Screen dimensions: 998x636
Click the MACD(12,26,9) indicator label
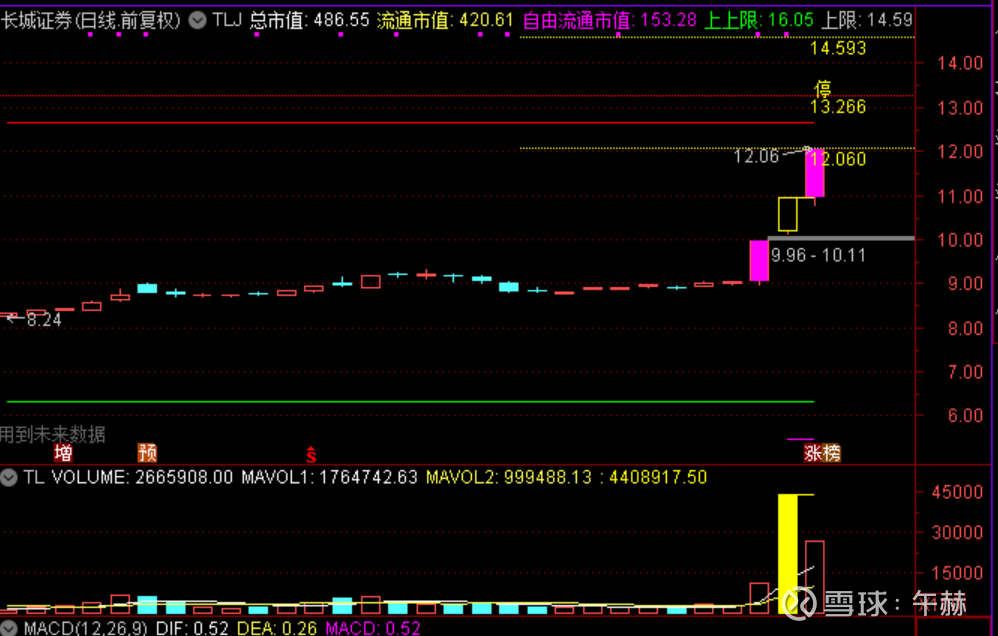click(85, 628)
